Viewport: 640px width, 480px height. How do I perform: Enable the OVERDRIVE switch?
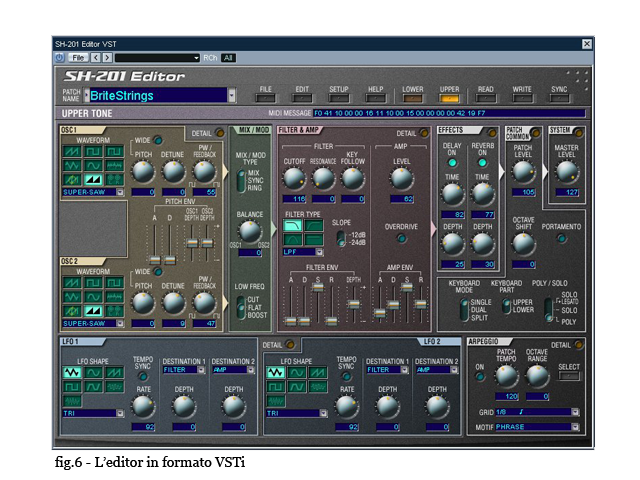point(401,238)
